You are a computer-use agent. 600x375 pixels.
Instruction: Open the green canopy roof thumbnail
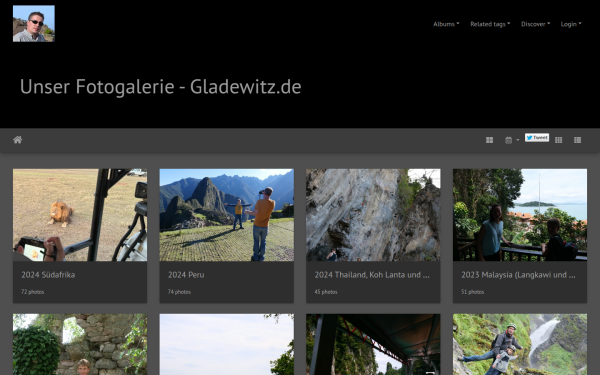pyautogui.click(x=373, y=344)
